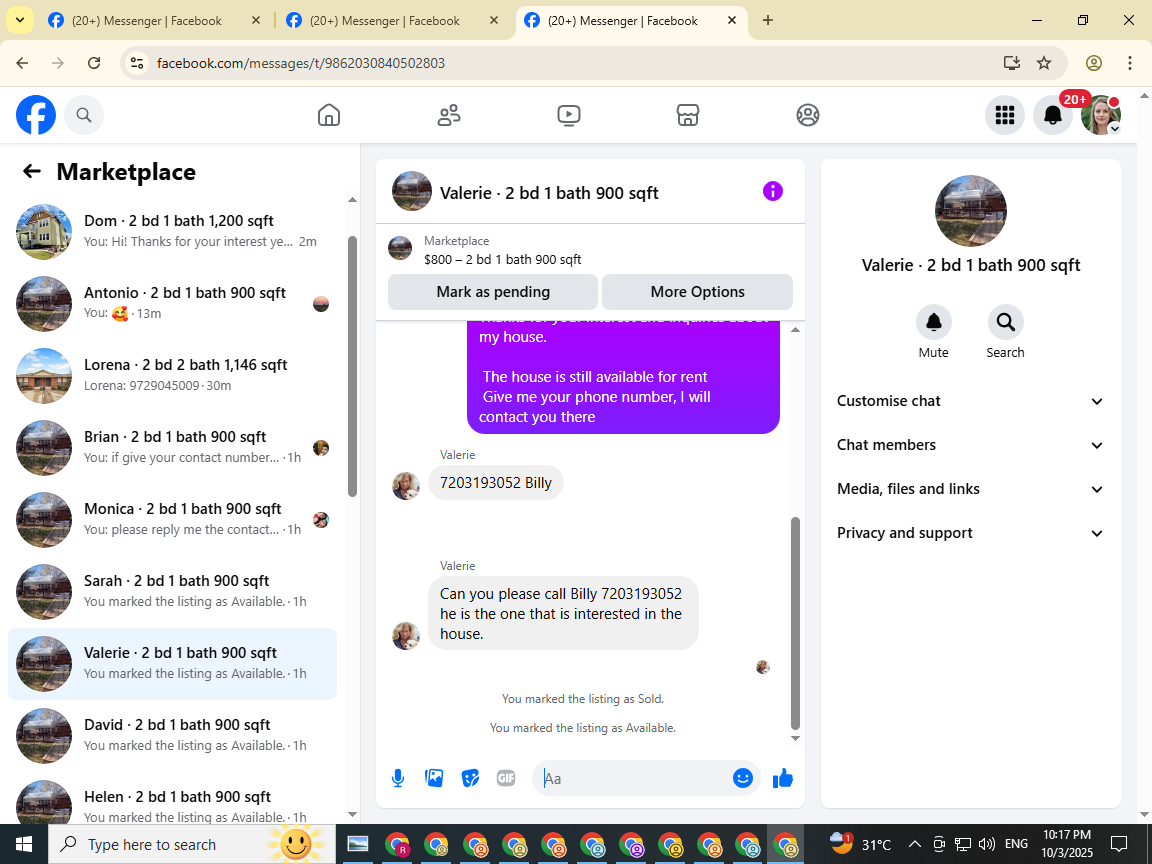Viewport: 1152px width, 864px height.
Task: Click the browser back arrow
Action: click(22, 63)
